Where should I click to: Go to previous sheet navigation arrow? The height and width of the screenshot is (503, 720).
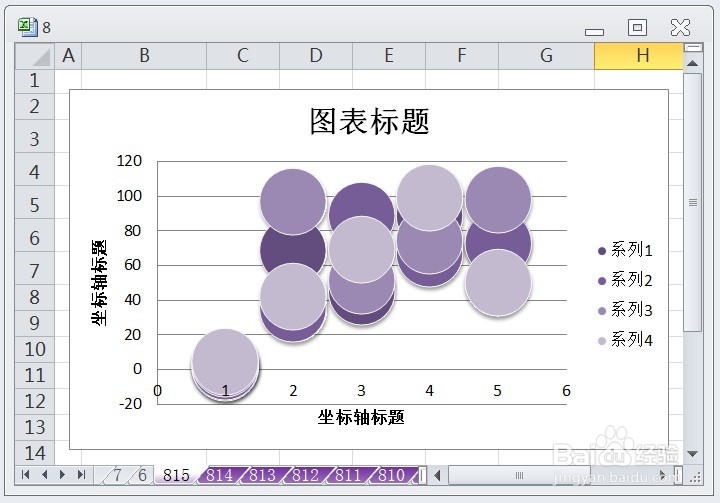click(x=45, y=475)
